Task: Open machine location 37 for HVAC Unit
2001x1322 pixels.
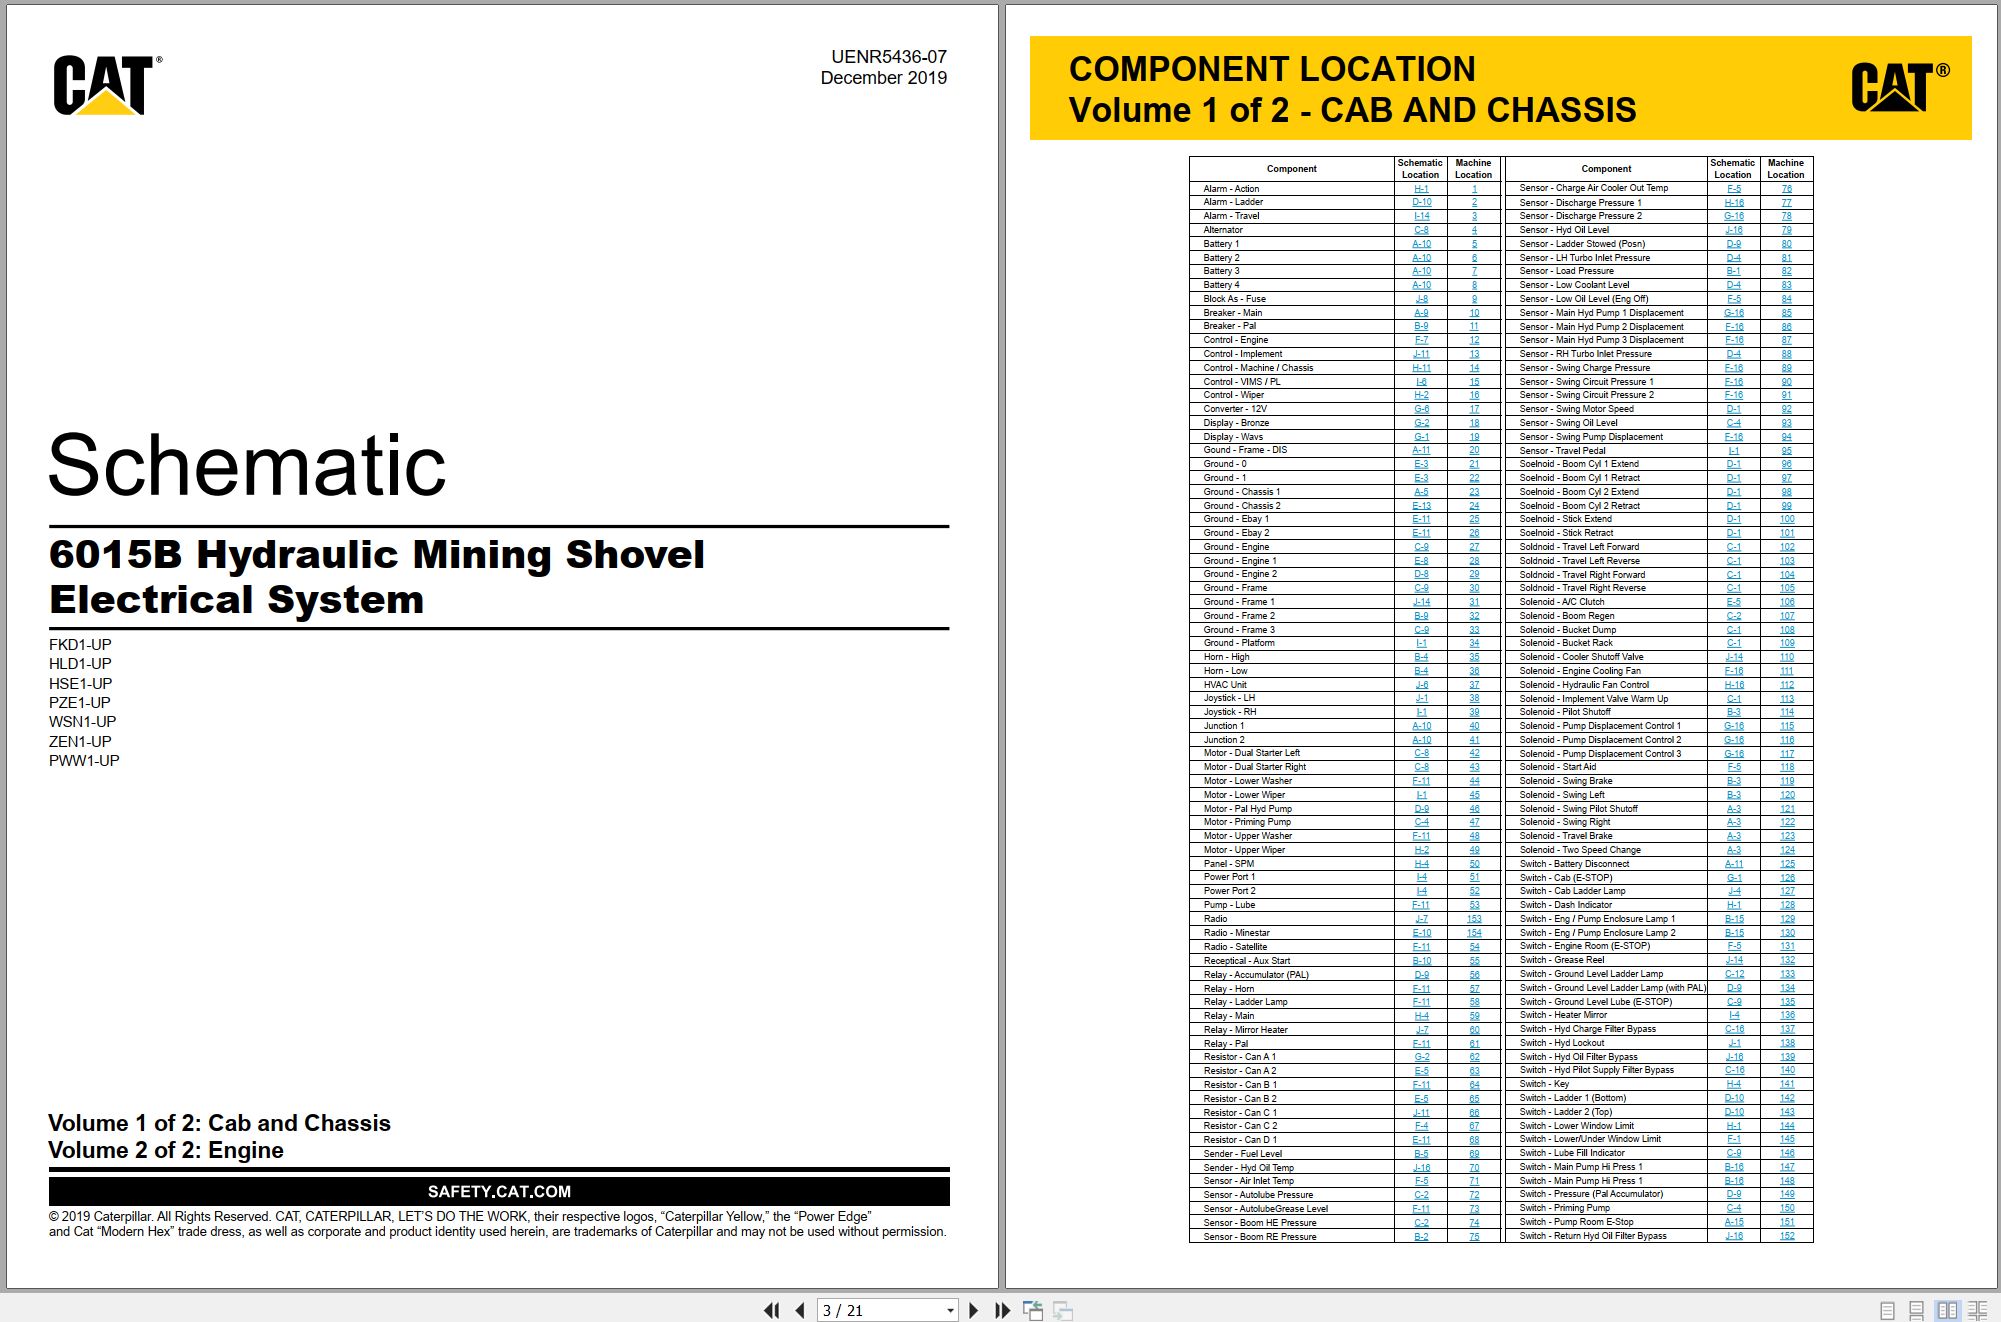Action: (x=1474, y=685)
